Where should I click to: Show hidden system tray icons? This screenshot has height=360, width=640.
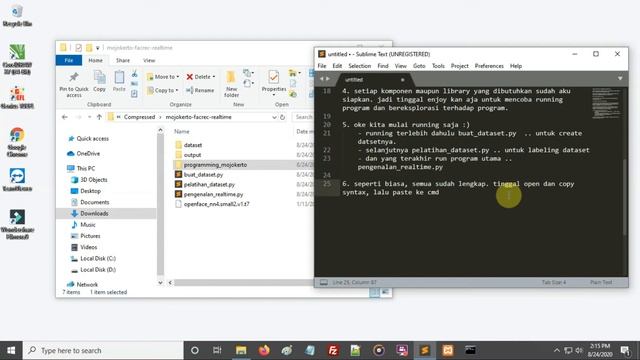(x=556, y=350)
